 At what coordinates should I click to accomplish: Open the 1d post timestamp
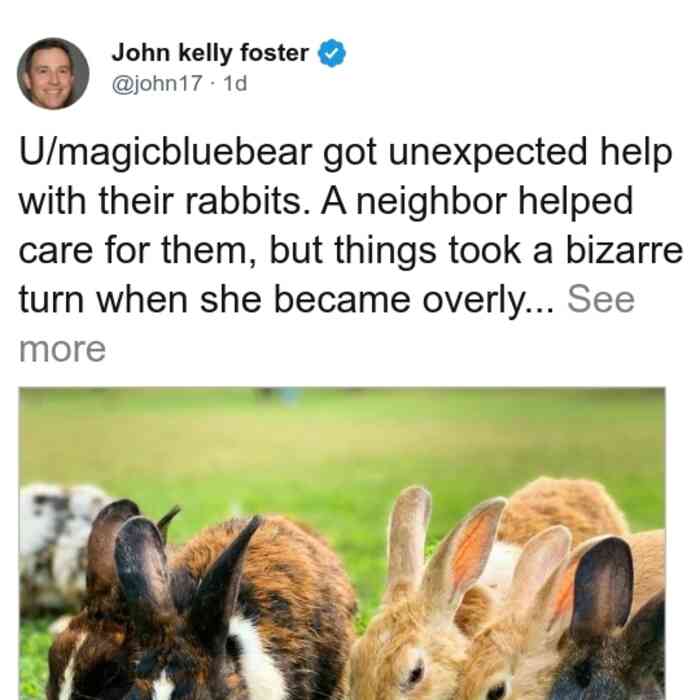click(x=235, y=83)
